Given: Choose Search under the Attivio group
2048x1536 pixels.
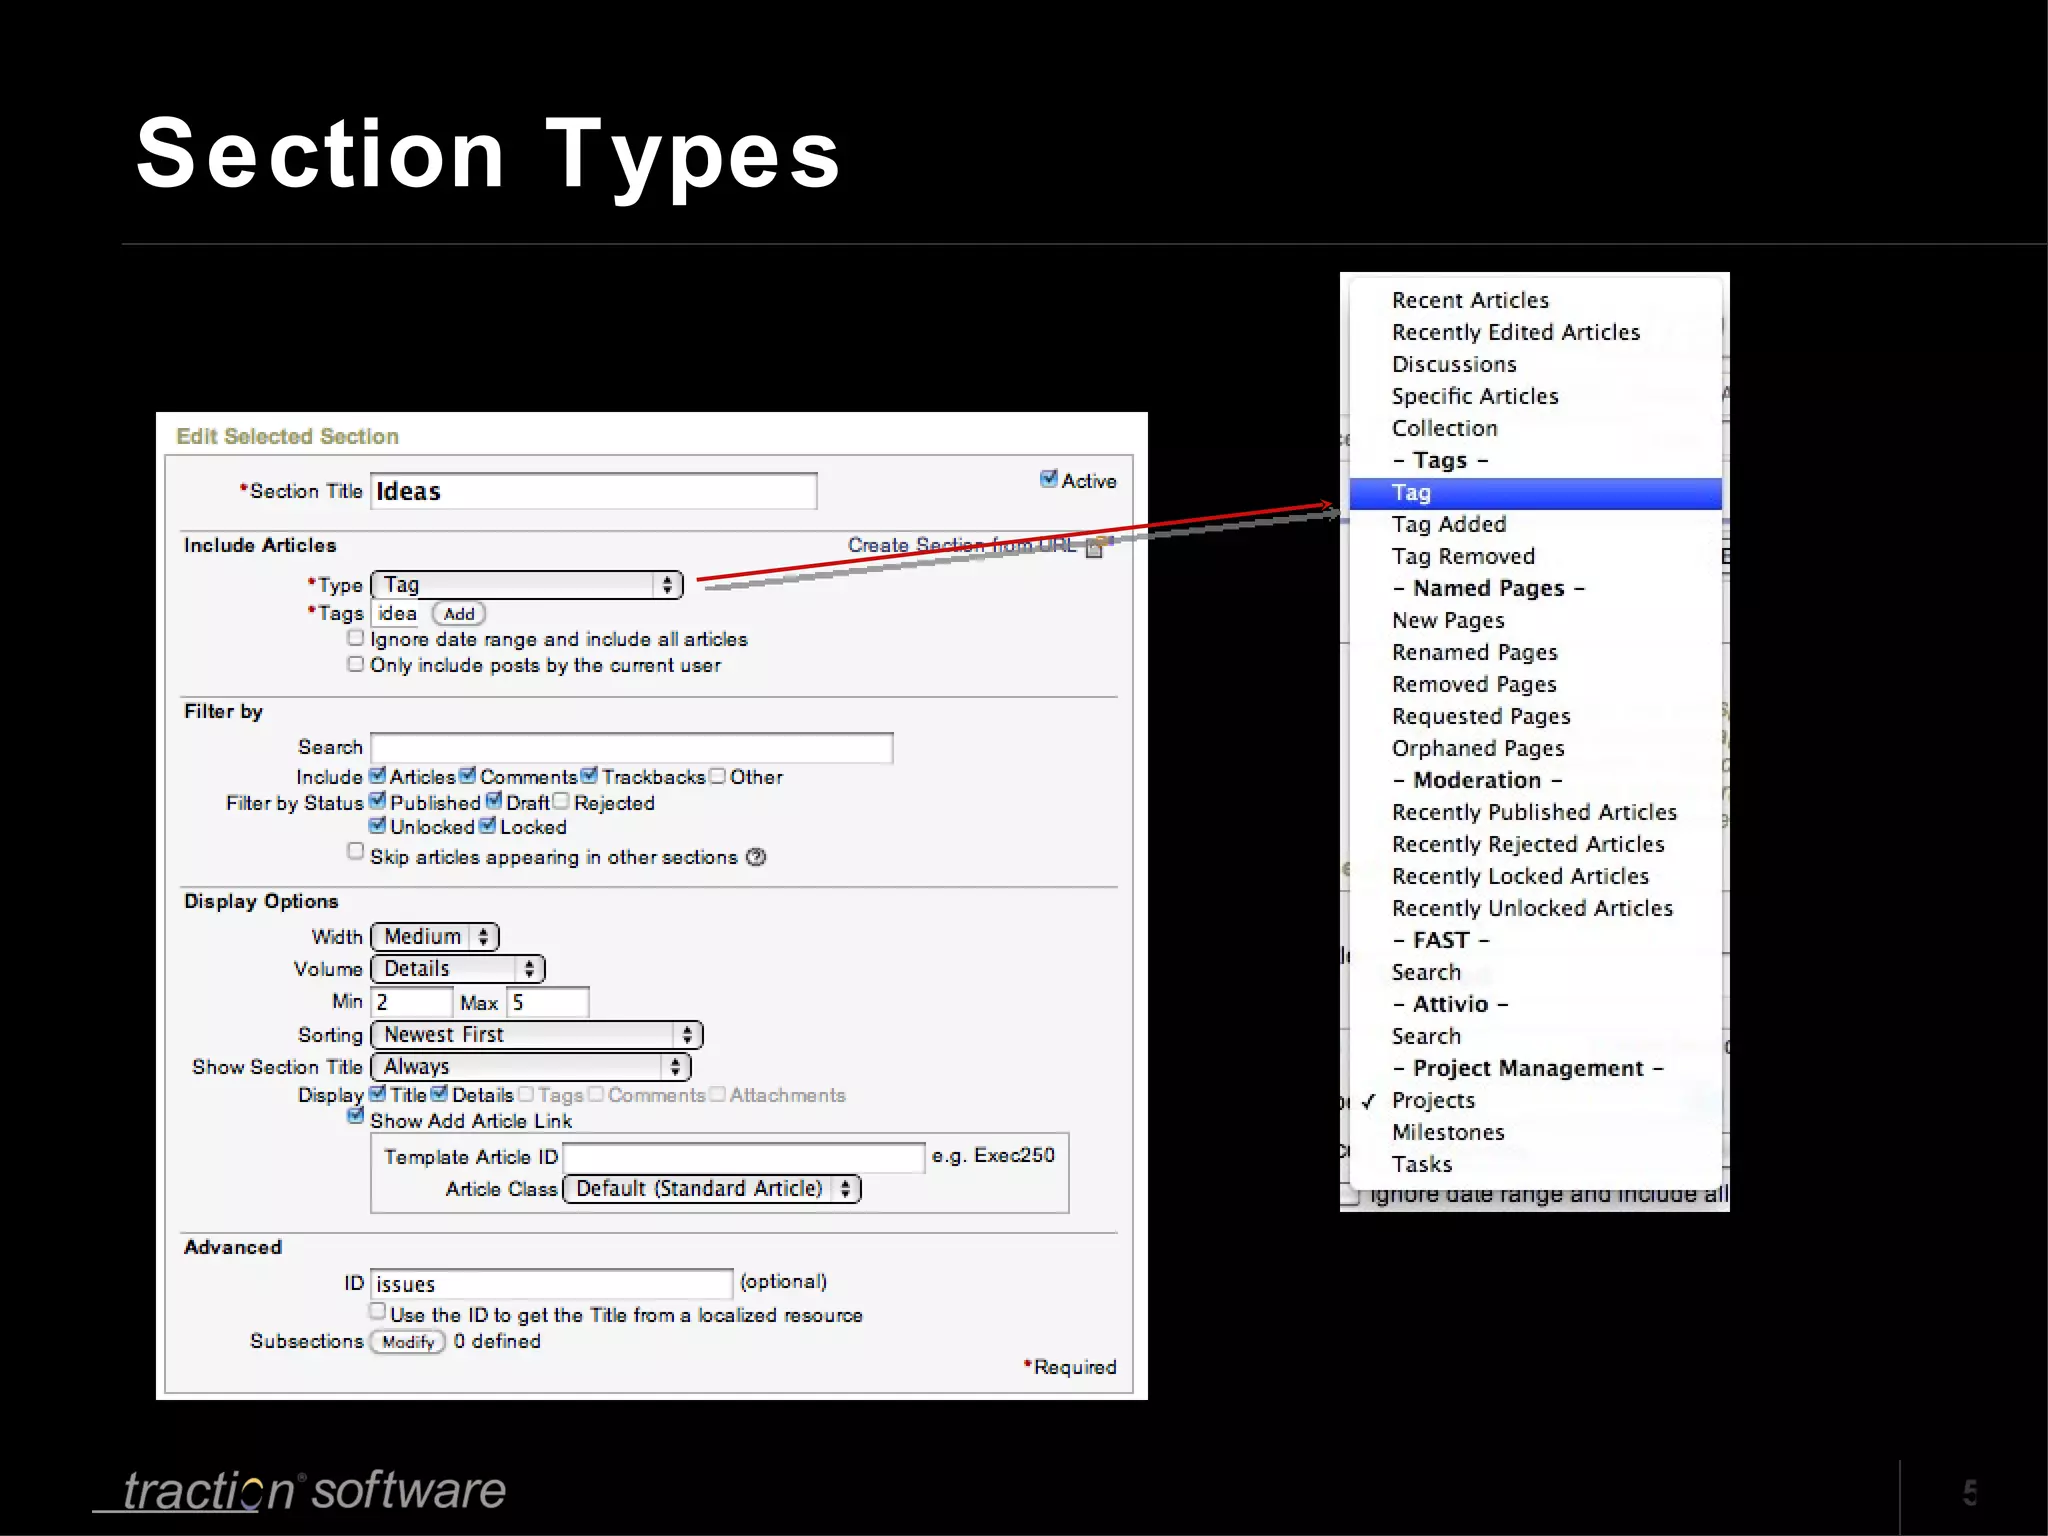Looking at the screenshot, I should 1536,1036.
